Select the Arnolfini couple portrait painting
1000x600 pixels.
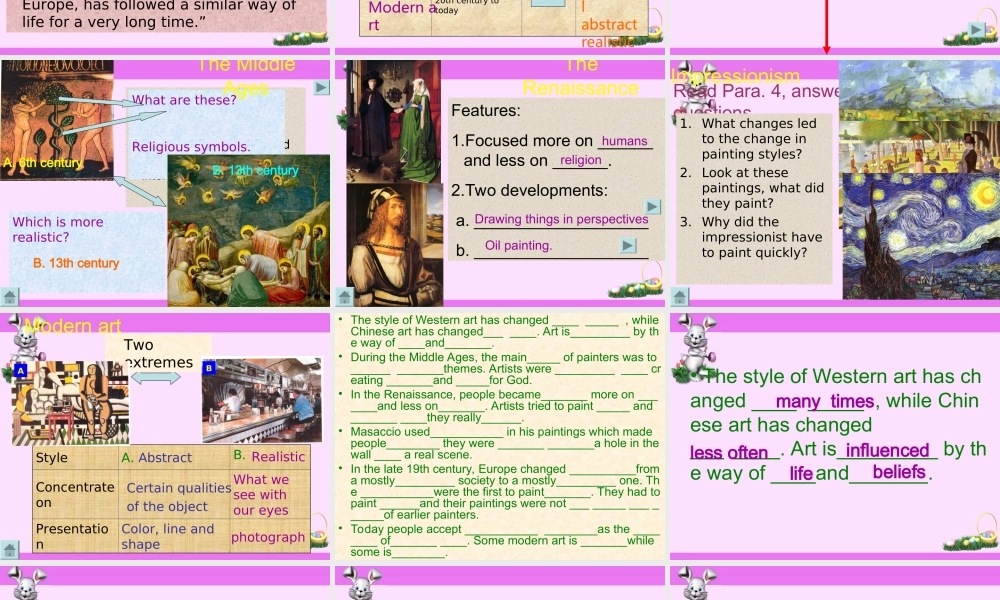[393, 121]
